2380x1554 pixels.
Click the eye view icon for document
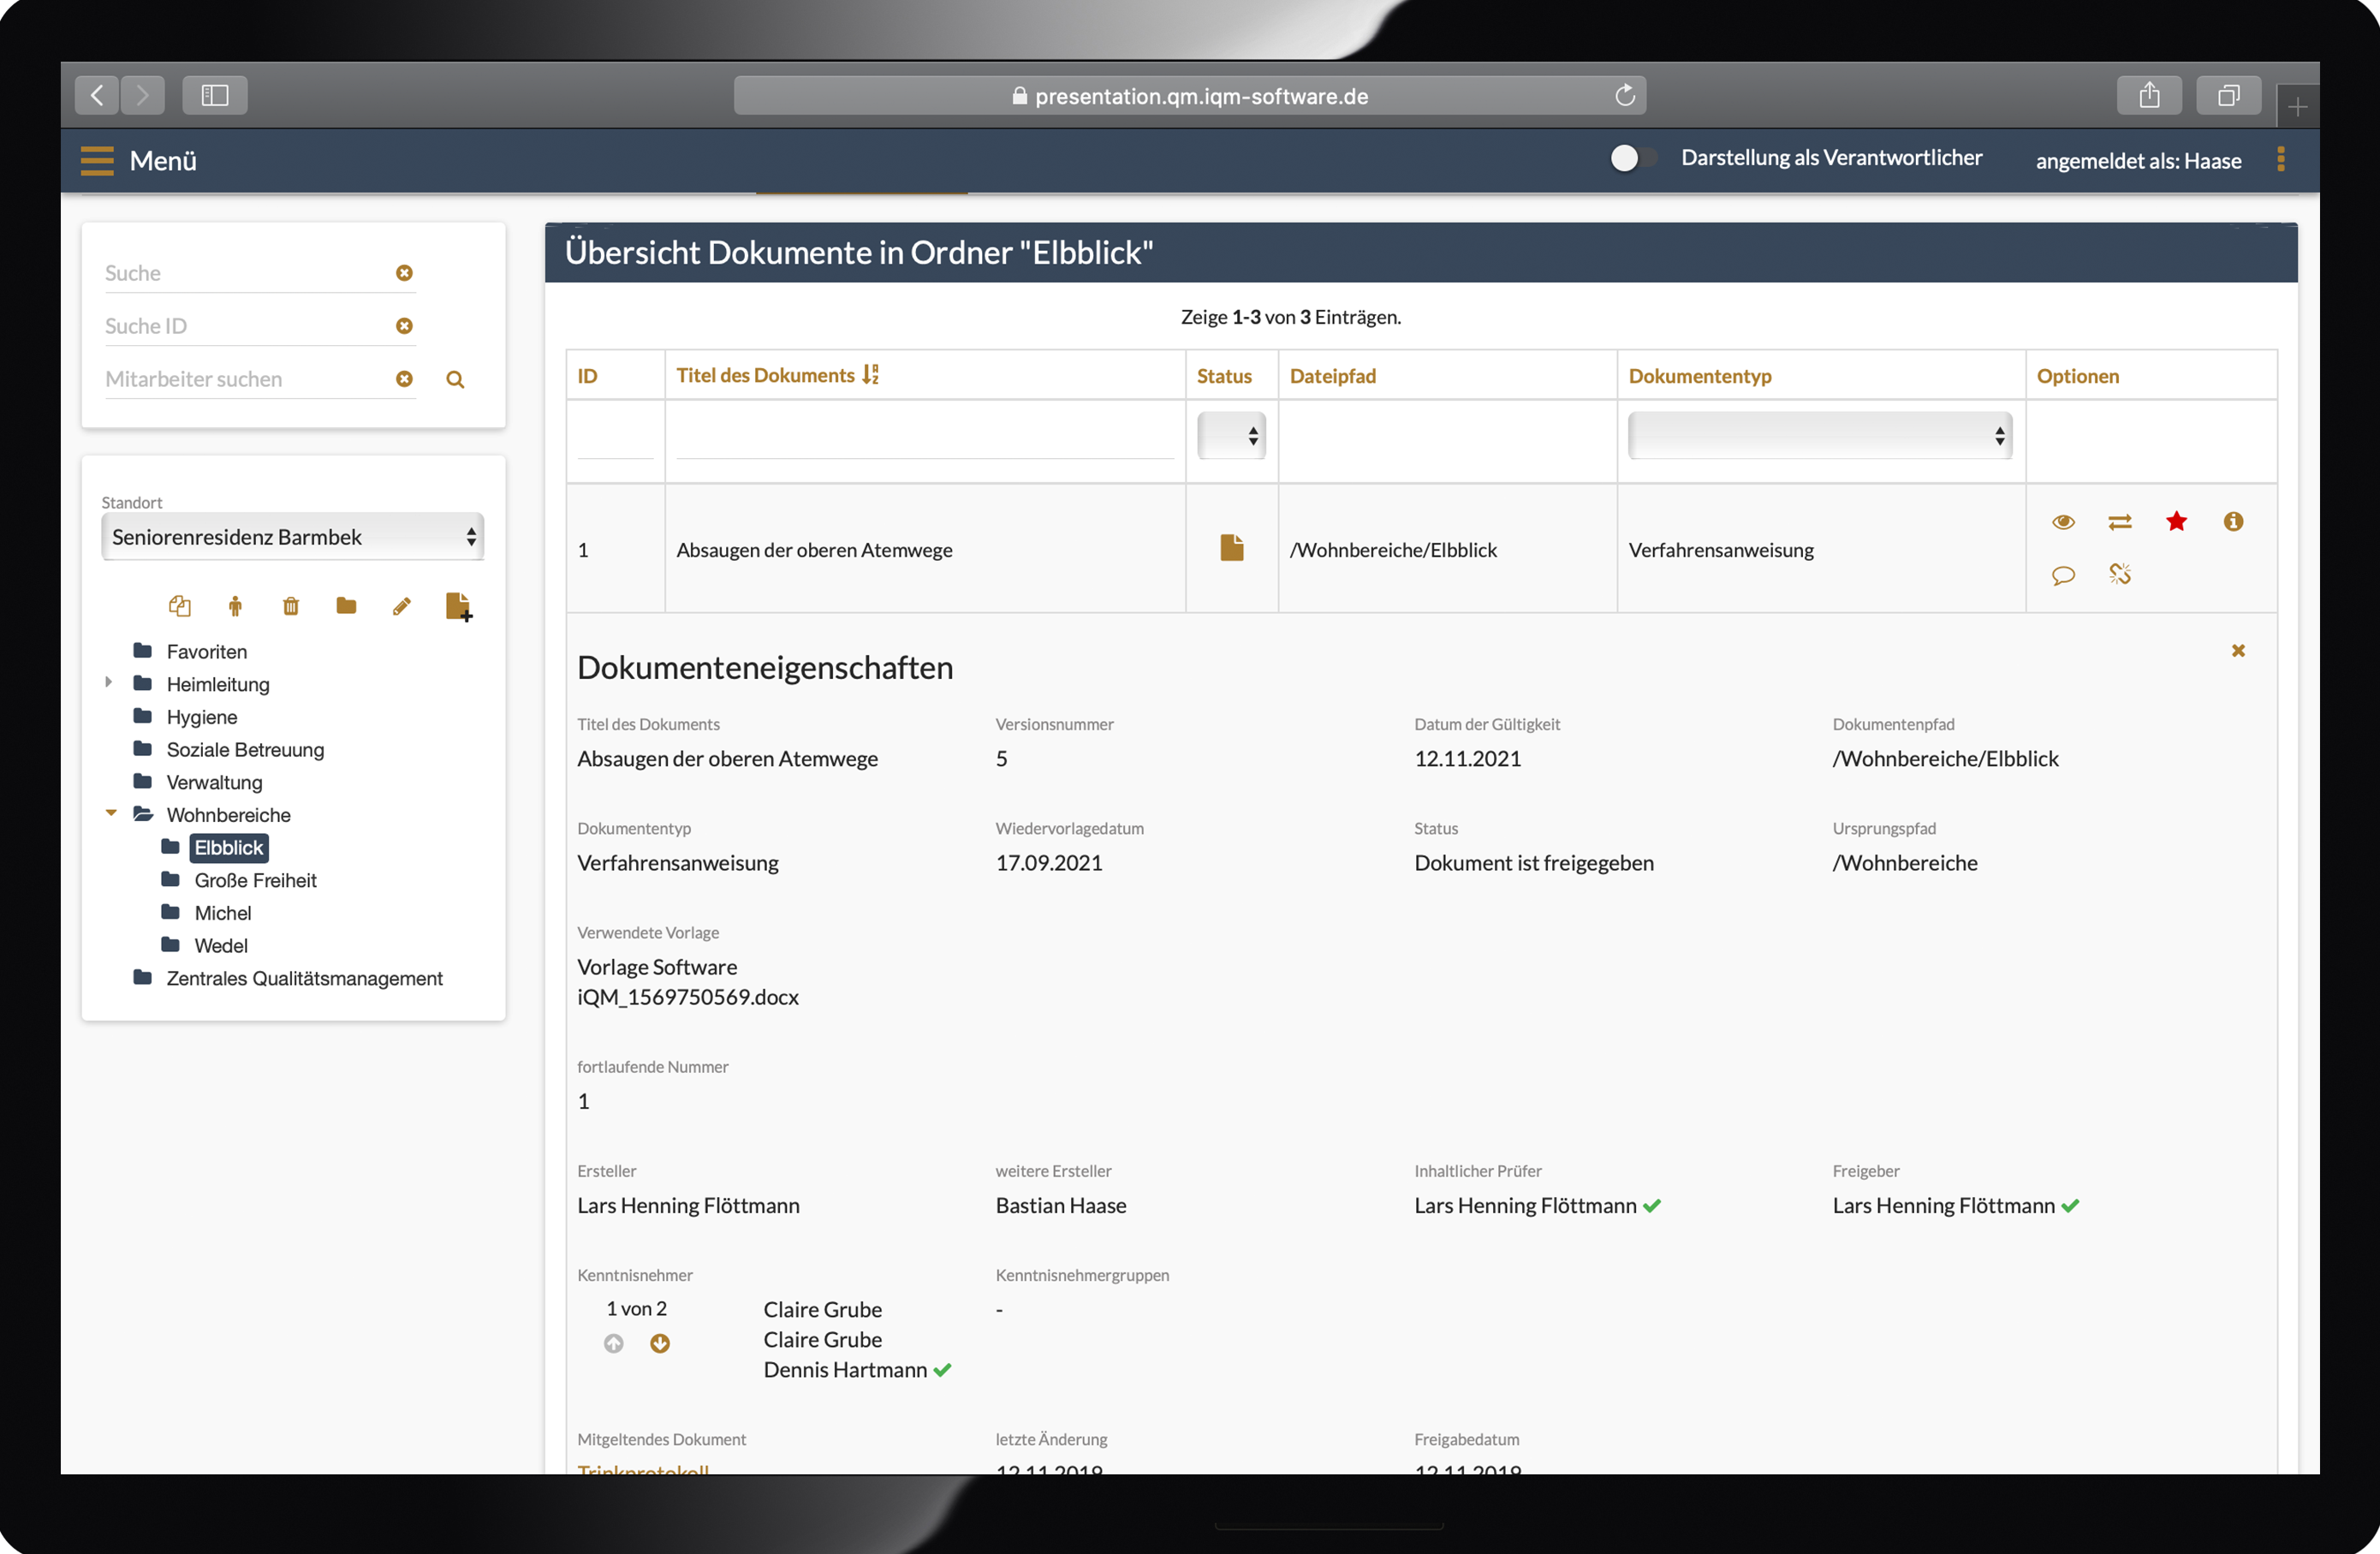pyautogui.click(x=2063, y=522)
